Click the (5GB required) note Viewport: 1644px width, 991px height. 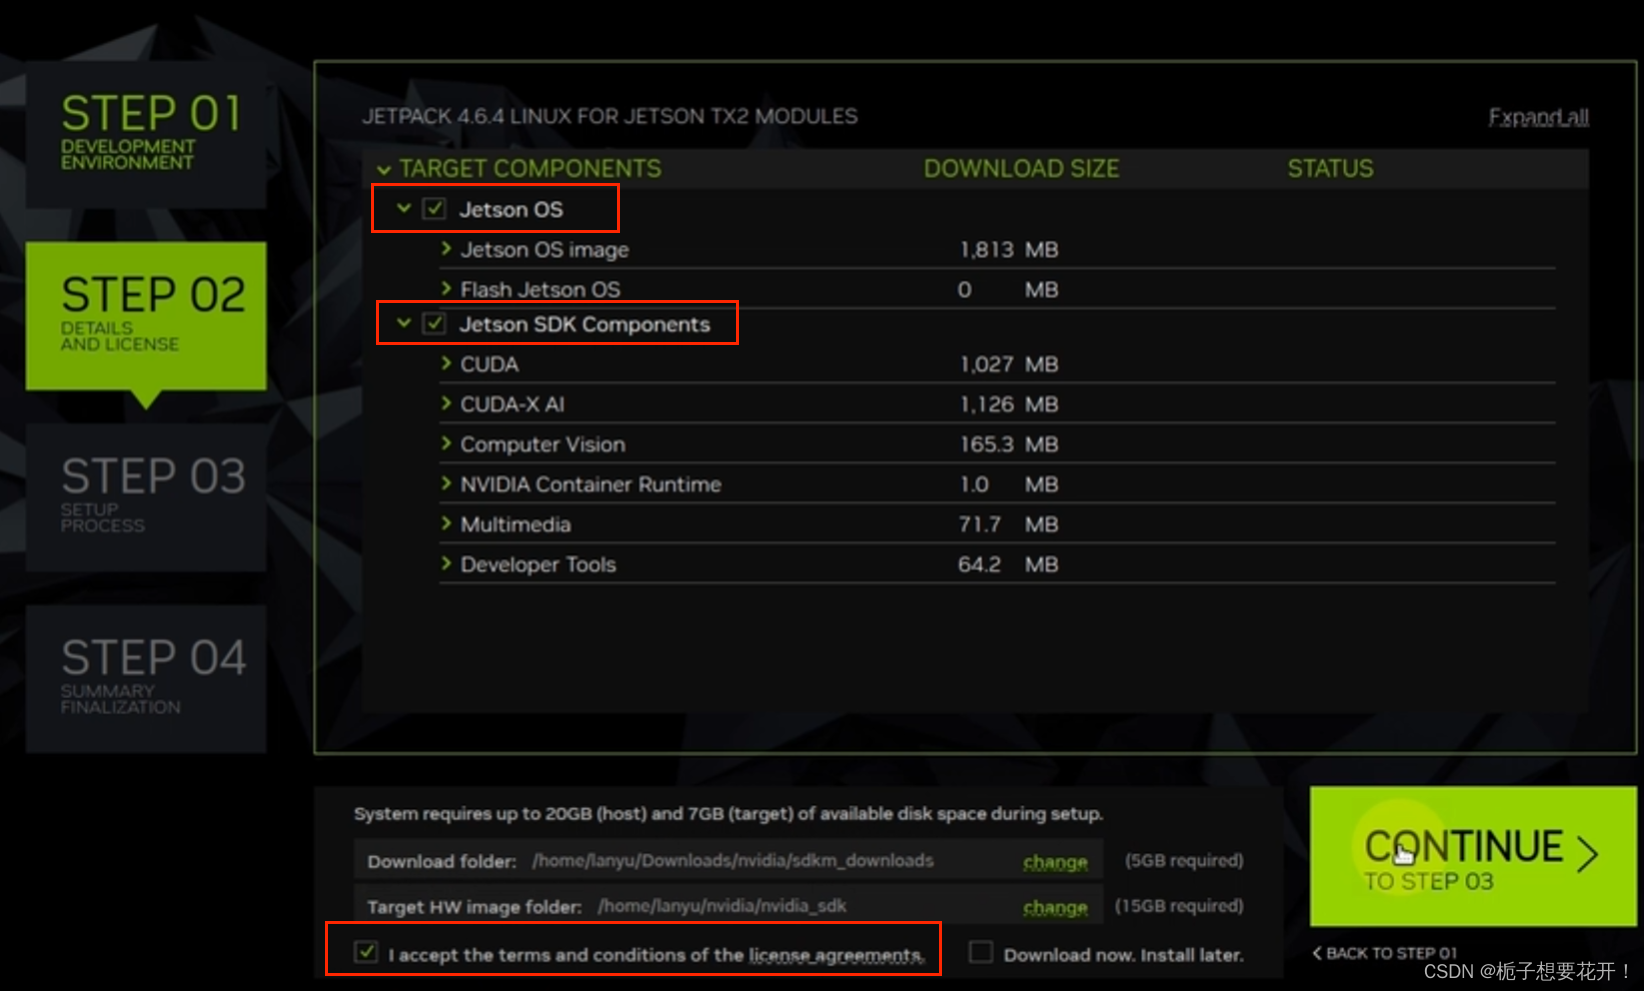coord(1184,860)
